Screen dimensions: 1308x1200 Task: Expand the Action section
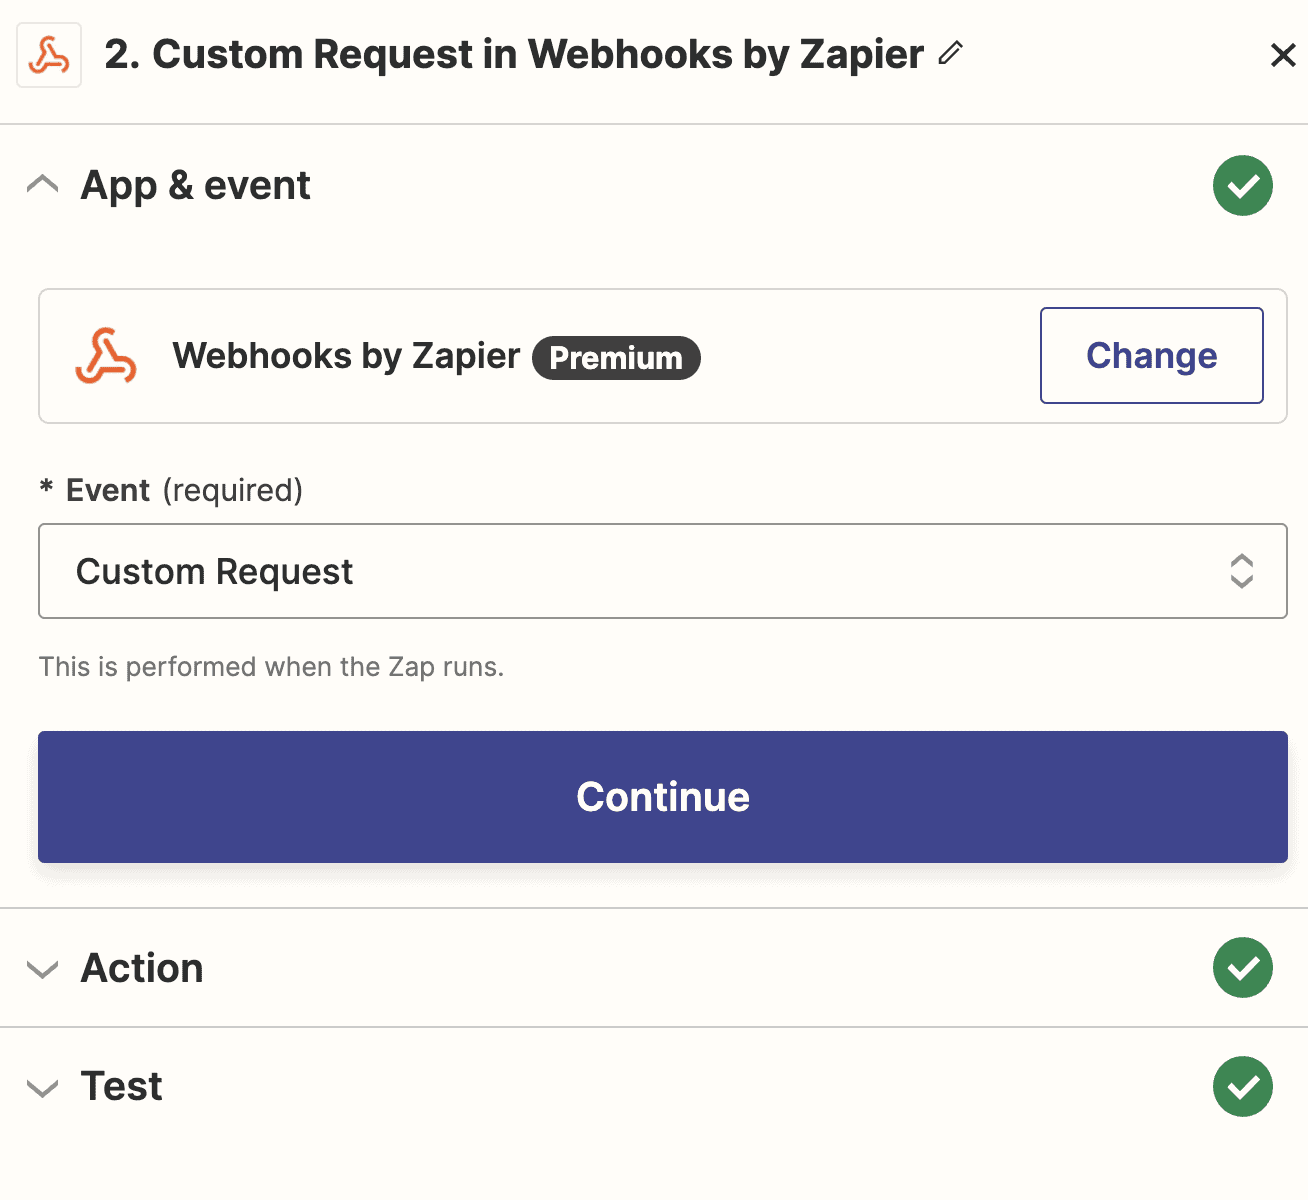pyautogui.click(x=43, y=969)
